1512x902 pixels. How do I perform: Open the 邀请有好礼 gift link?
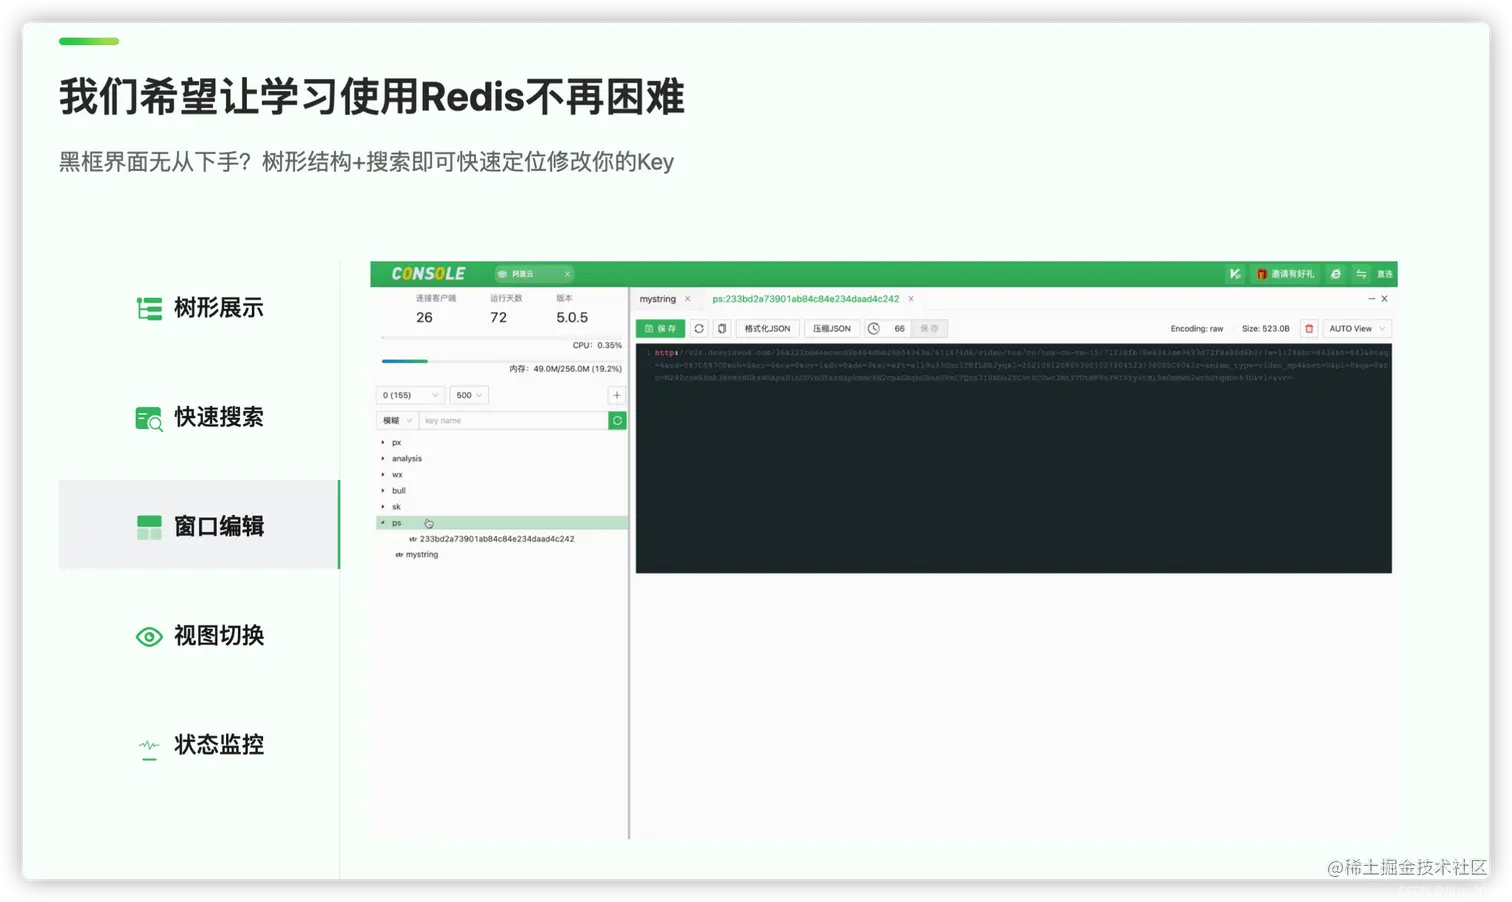1286,274
